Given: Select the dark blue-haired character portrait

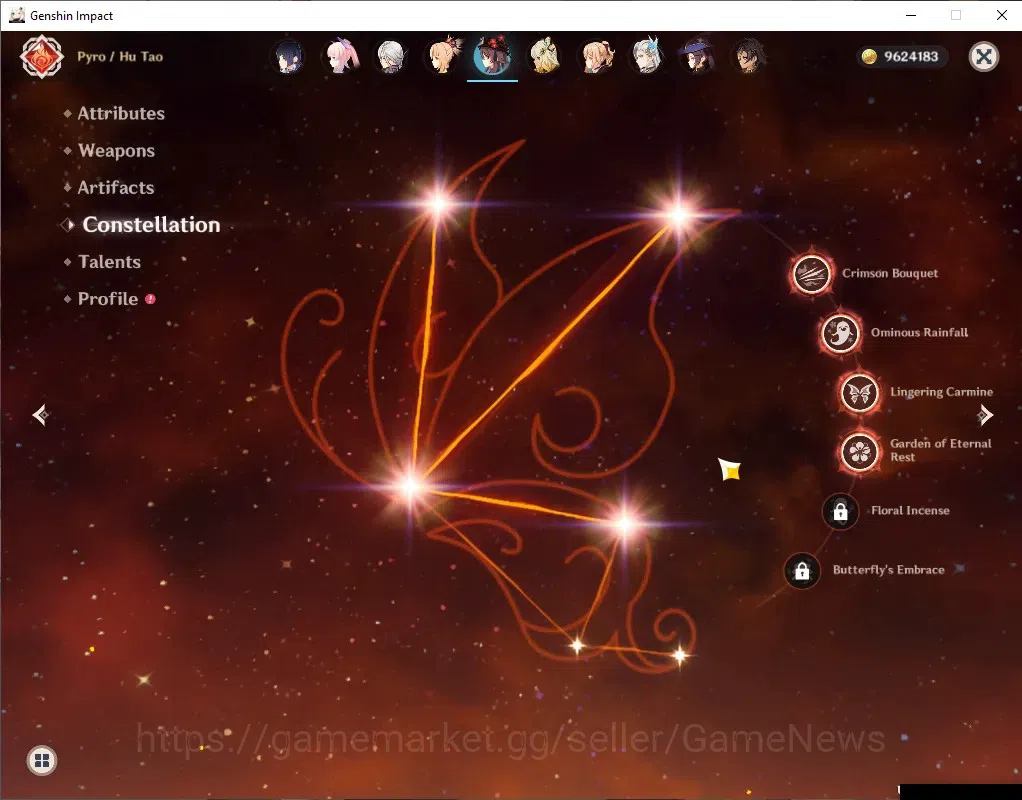Looking at the screenshot, I should [x=288, y=56].
